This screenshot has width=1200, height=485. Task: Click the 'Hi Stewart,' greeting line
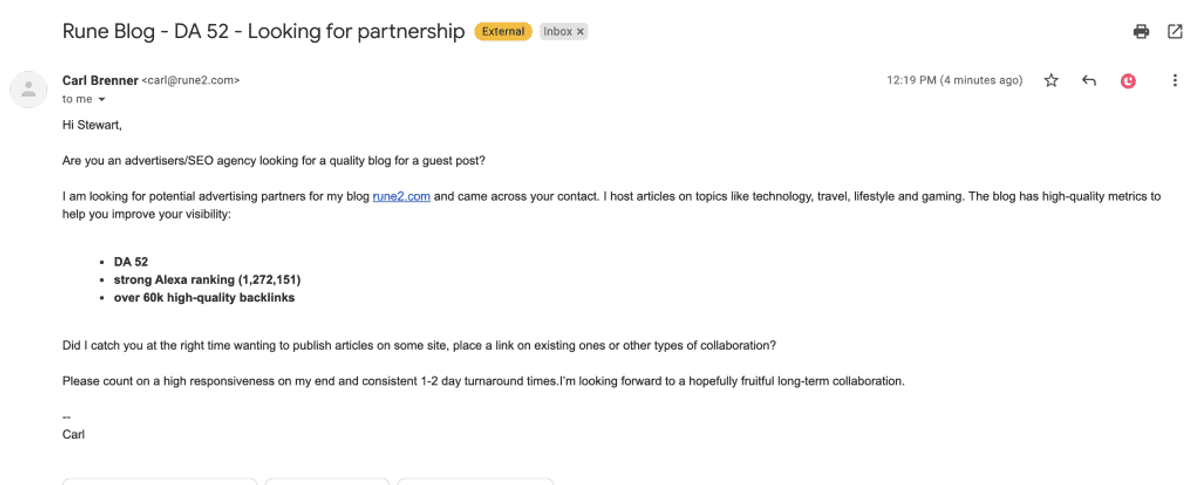92,126
